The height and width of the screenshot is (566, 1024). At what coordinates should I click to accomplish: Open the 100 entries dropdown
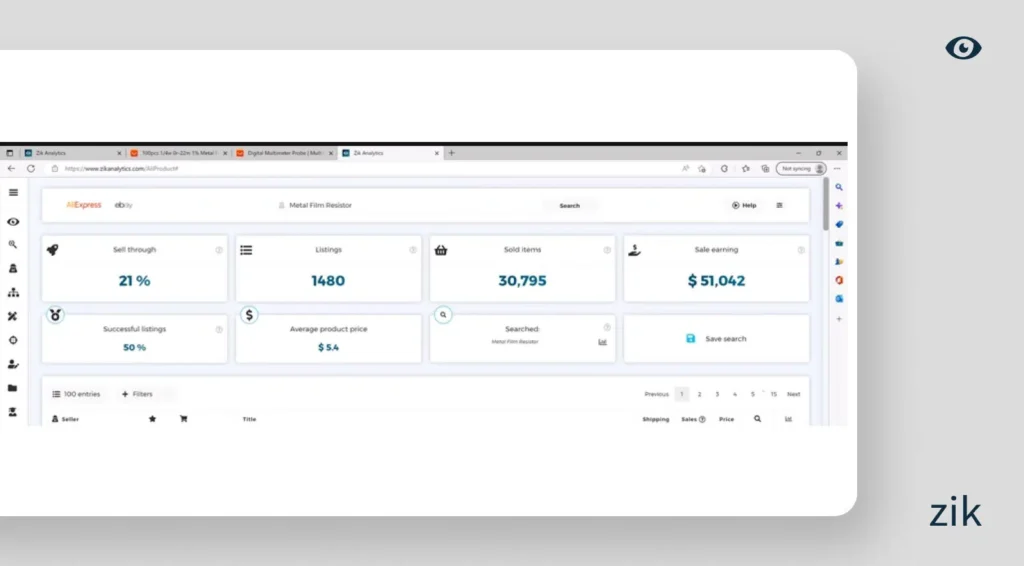pos(77,394)
